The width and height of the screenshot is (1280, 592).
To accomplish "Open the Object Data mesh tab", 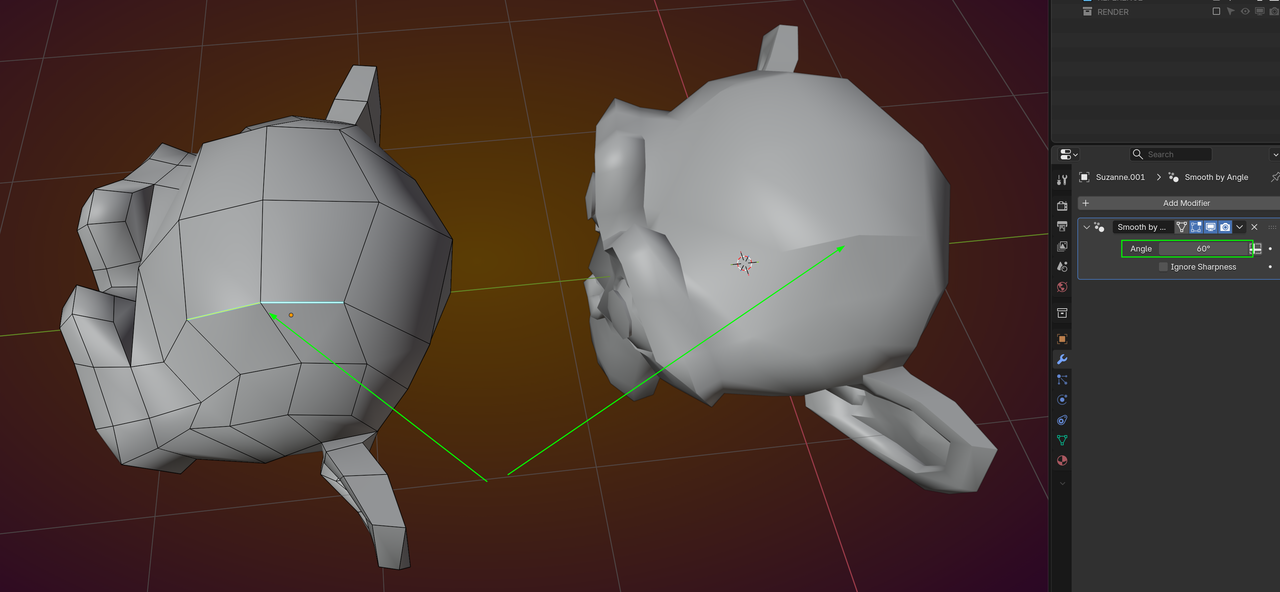I will (1062, 440).
